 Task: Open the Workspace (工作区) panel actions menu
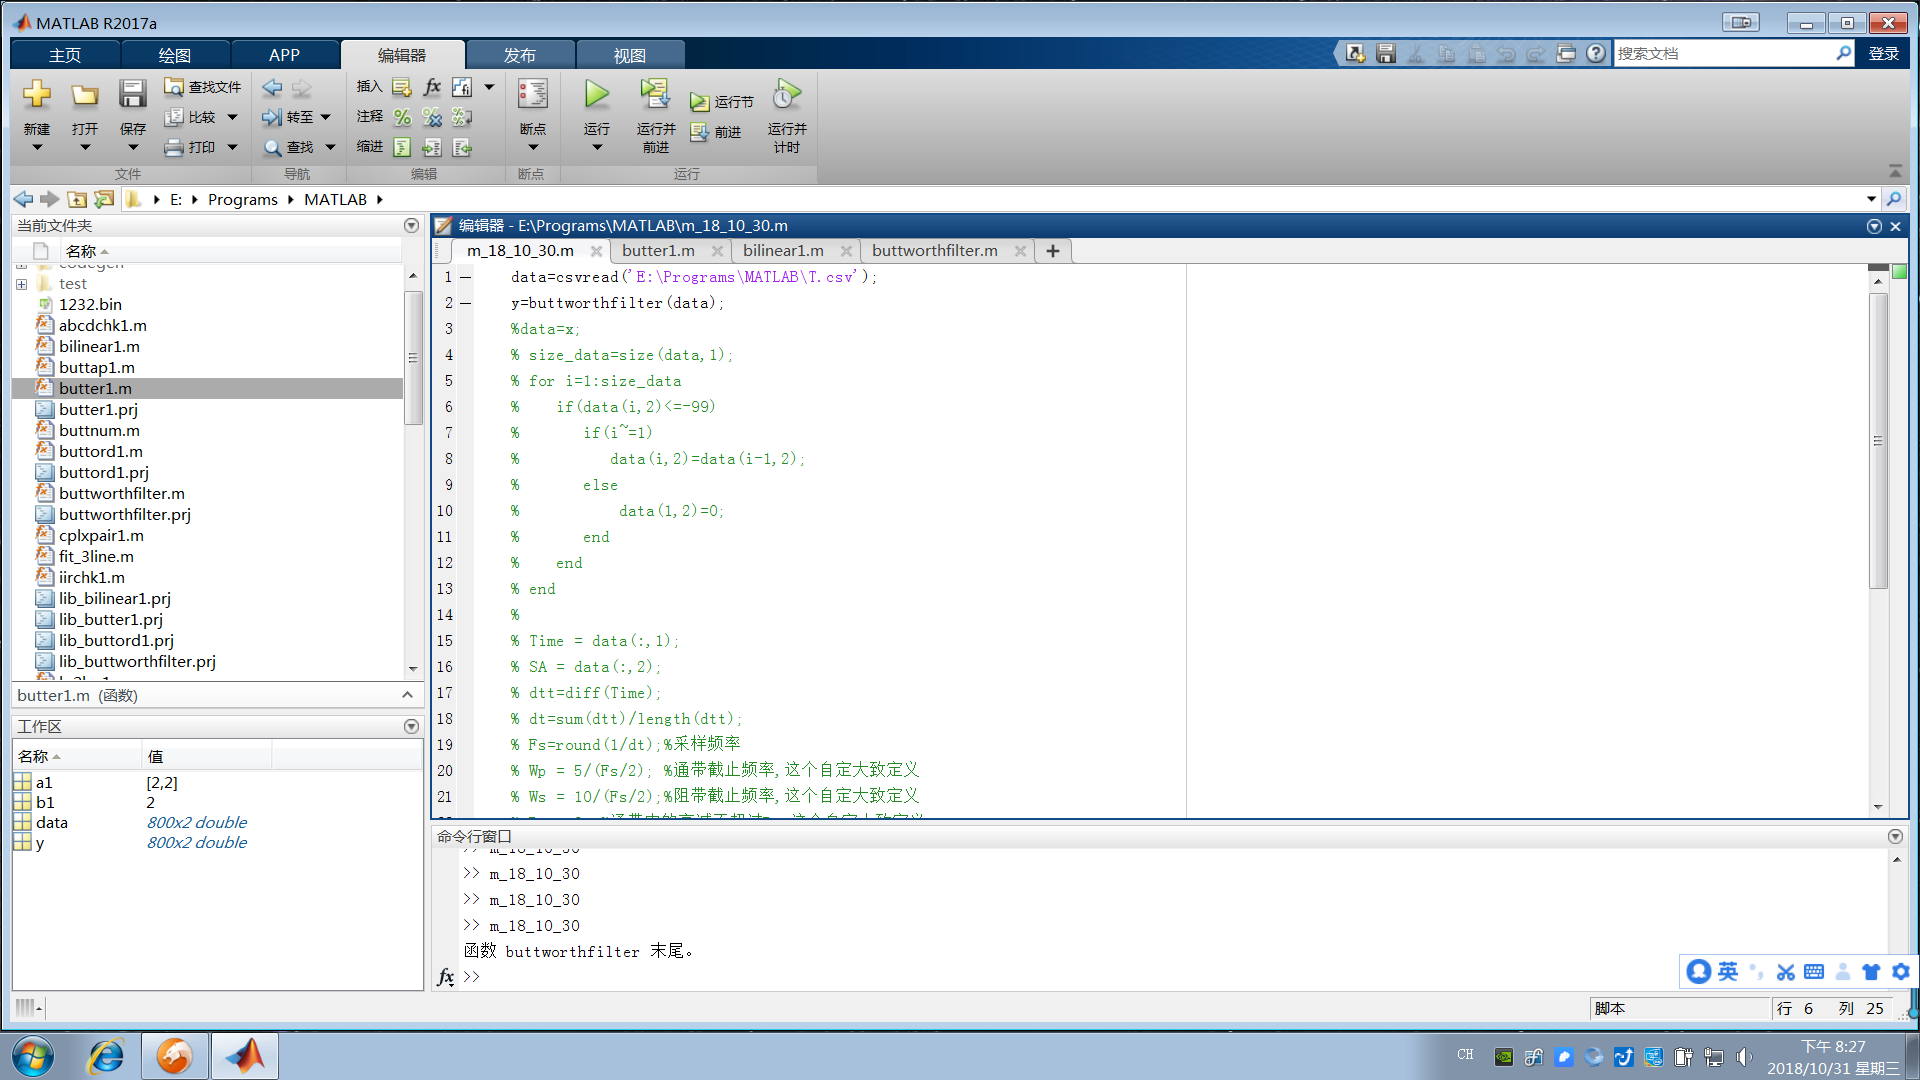tap(411, 726)
